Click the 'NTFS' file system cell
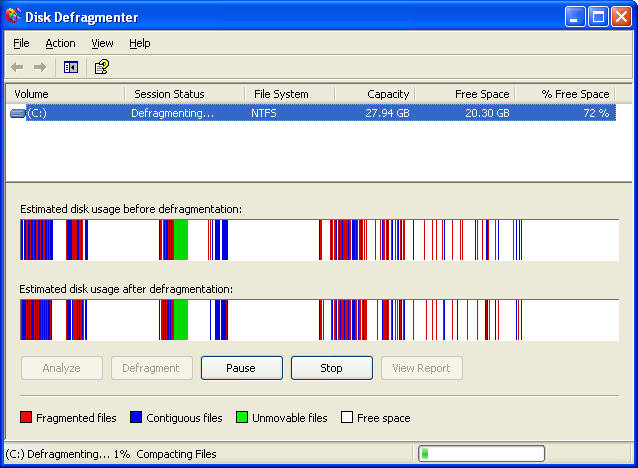Viewport: 638px width, 468px height. point(264,113)
